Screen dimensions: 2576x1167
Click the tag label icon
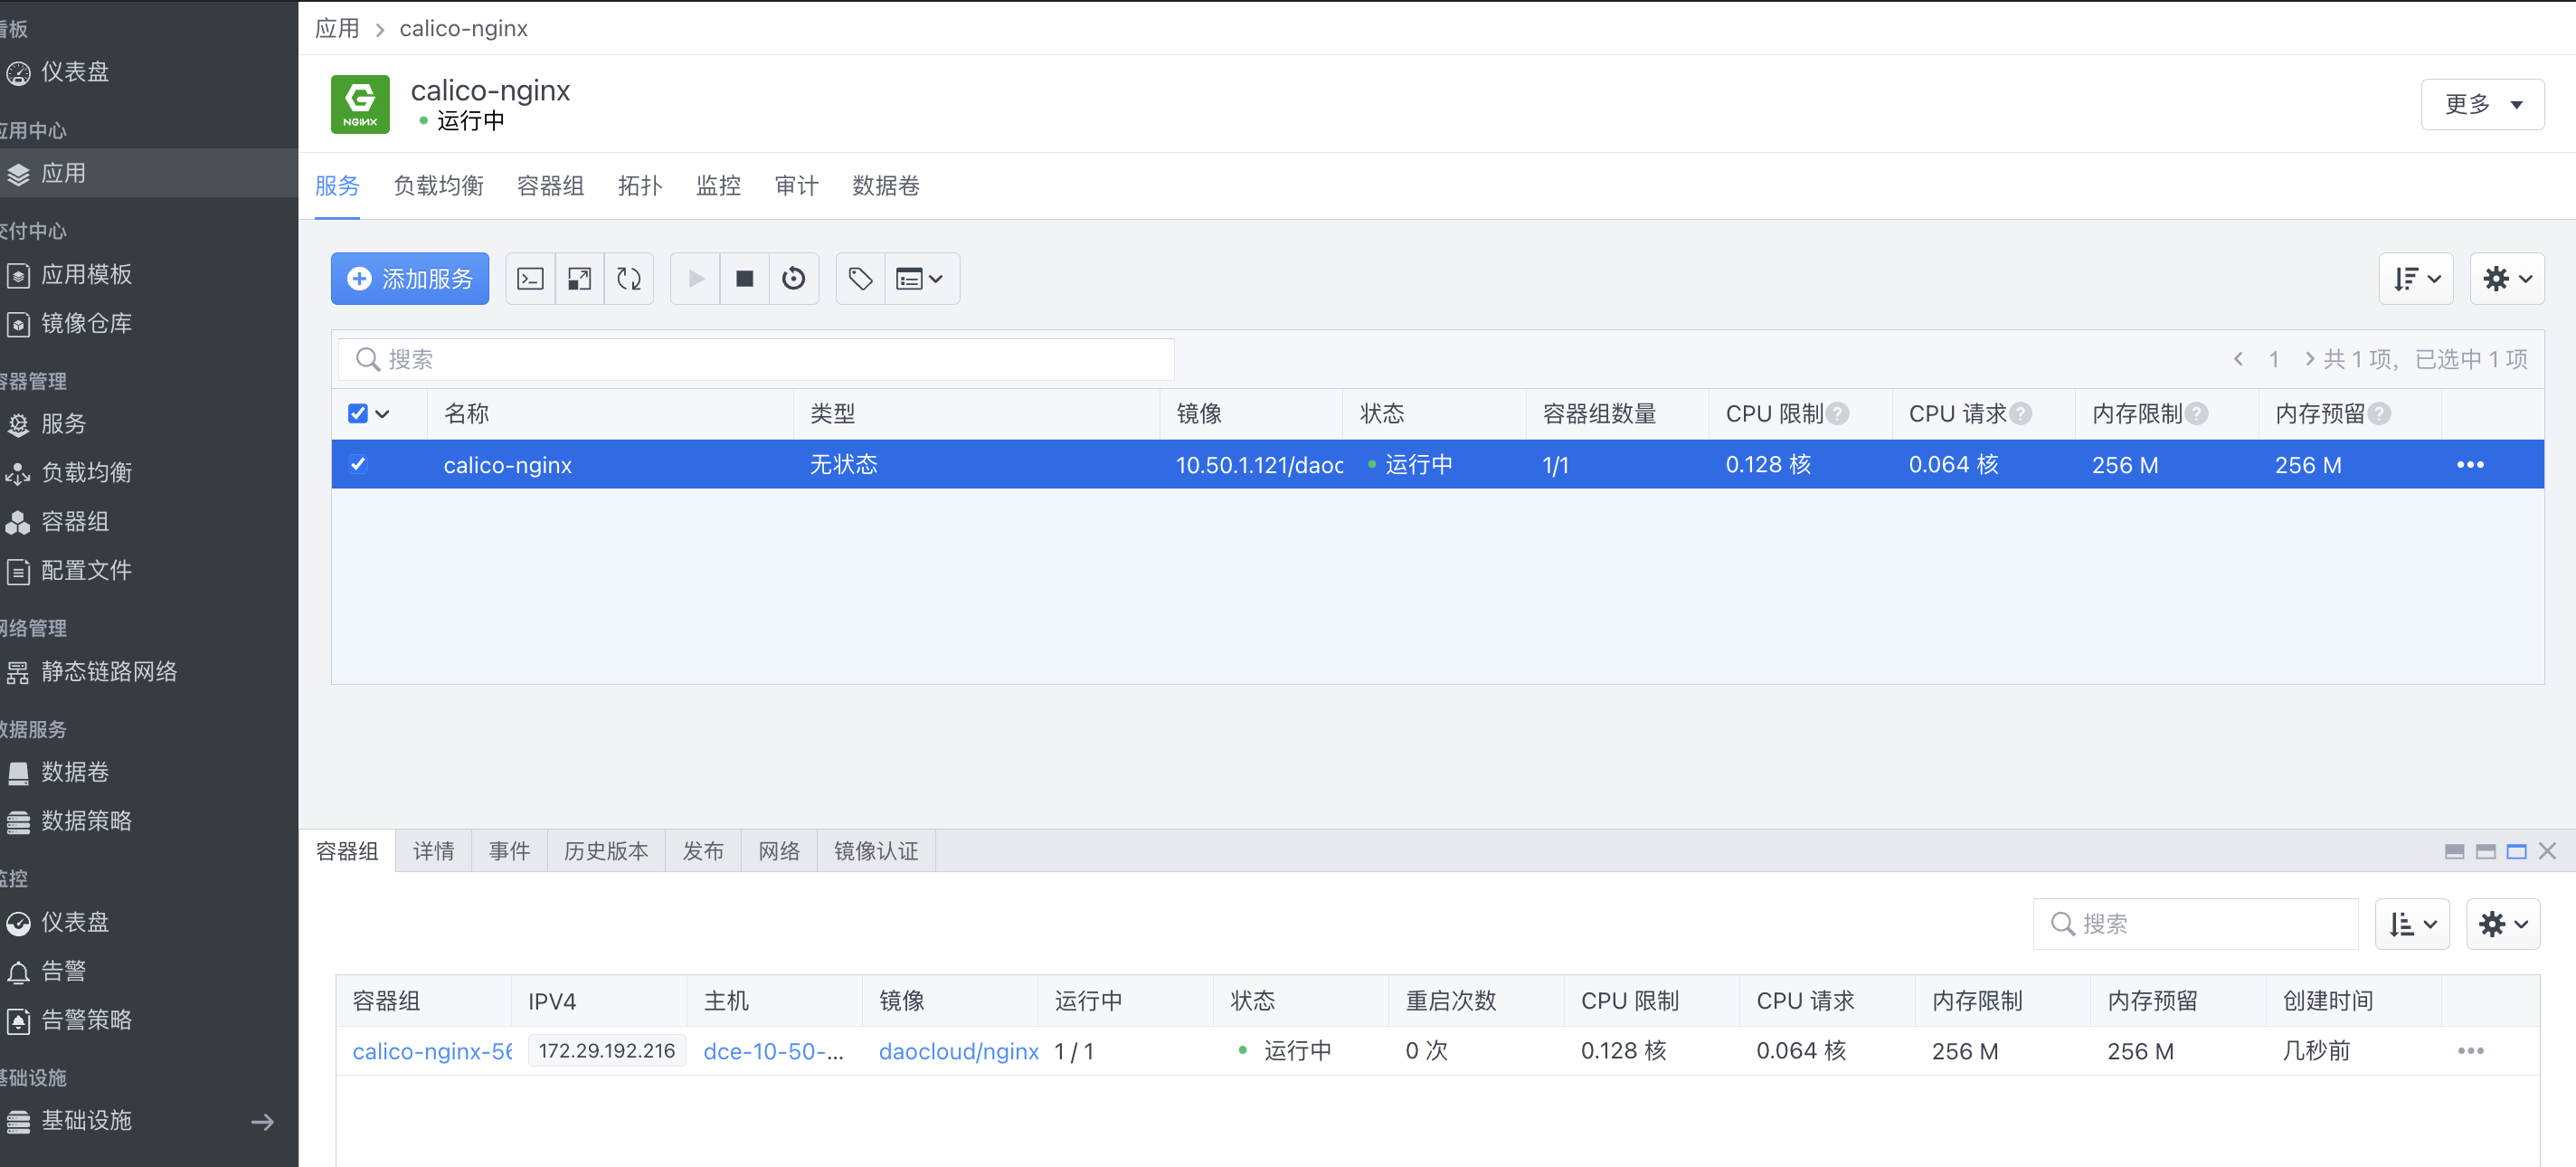click(860, 279)
